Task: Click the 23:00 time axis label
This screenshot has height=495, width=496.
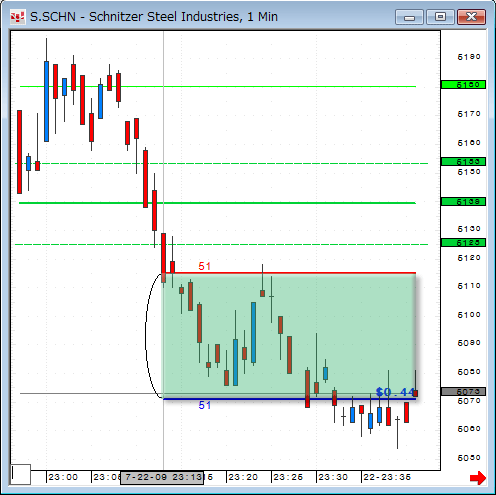Action: (x=63, y=477)
